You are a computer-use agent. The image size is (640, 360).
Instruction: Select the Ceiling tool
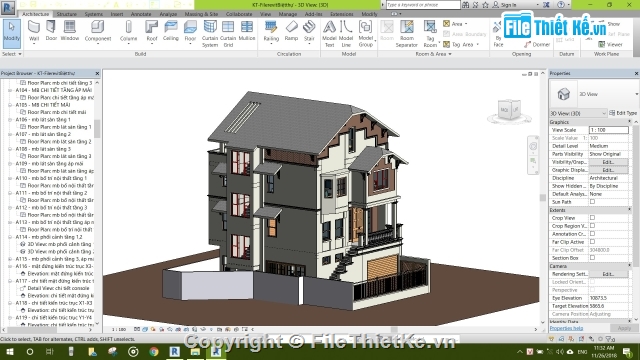[171, 32]
